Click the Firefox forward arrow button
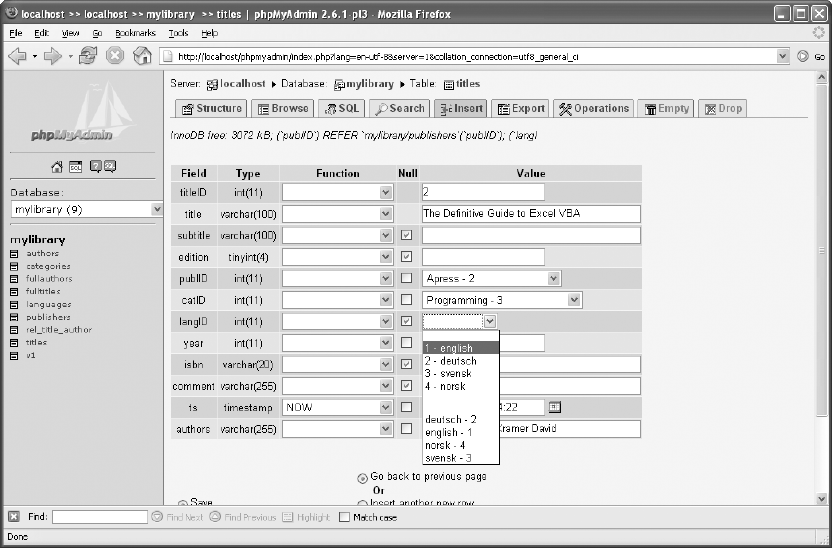Viewport: 832px width, 548px height. pyautogui.click(x=53, y=56)
